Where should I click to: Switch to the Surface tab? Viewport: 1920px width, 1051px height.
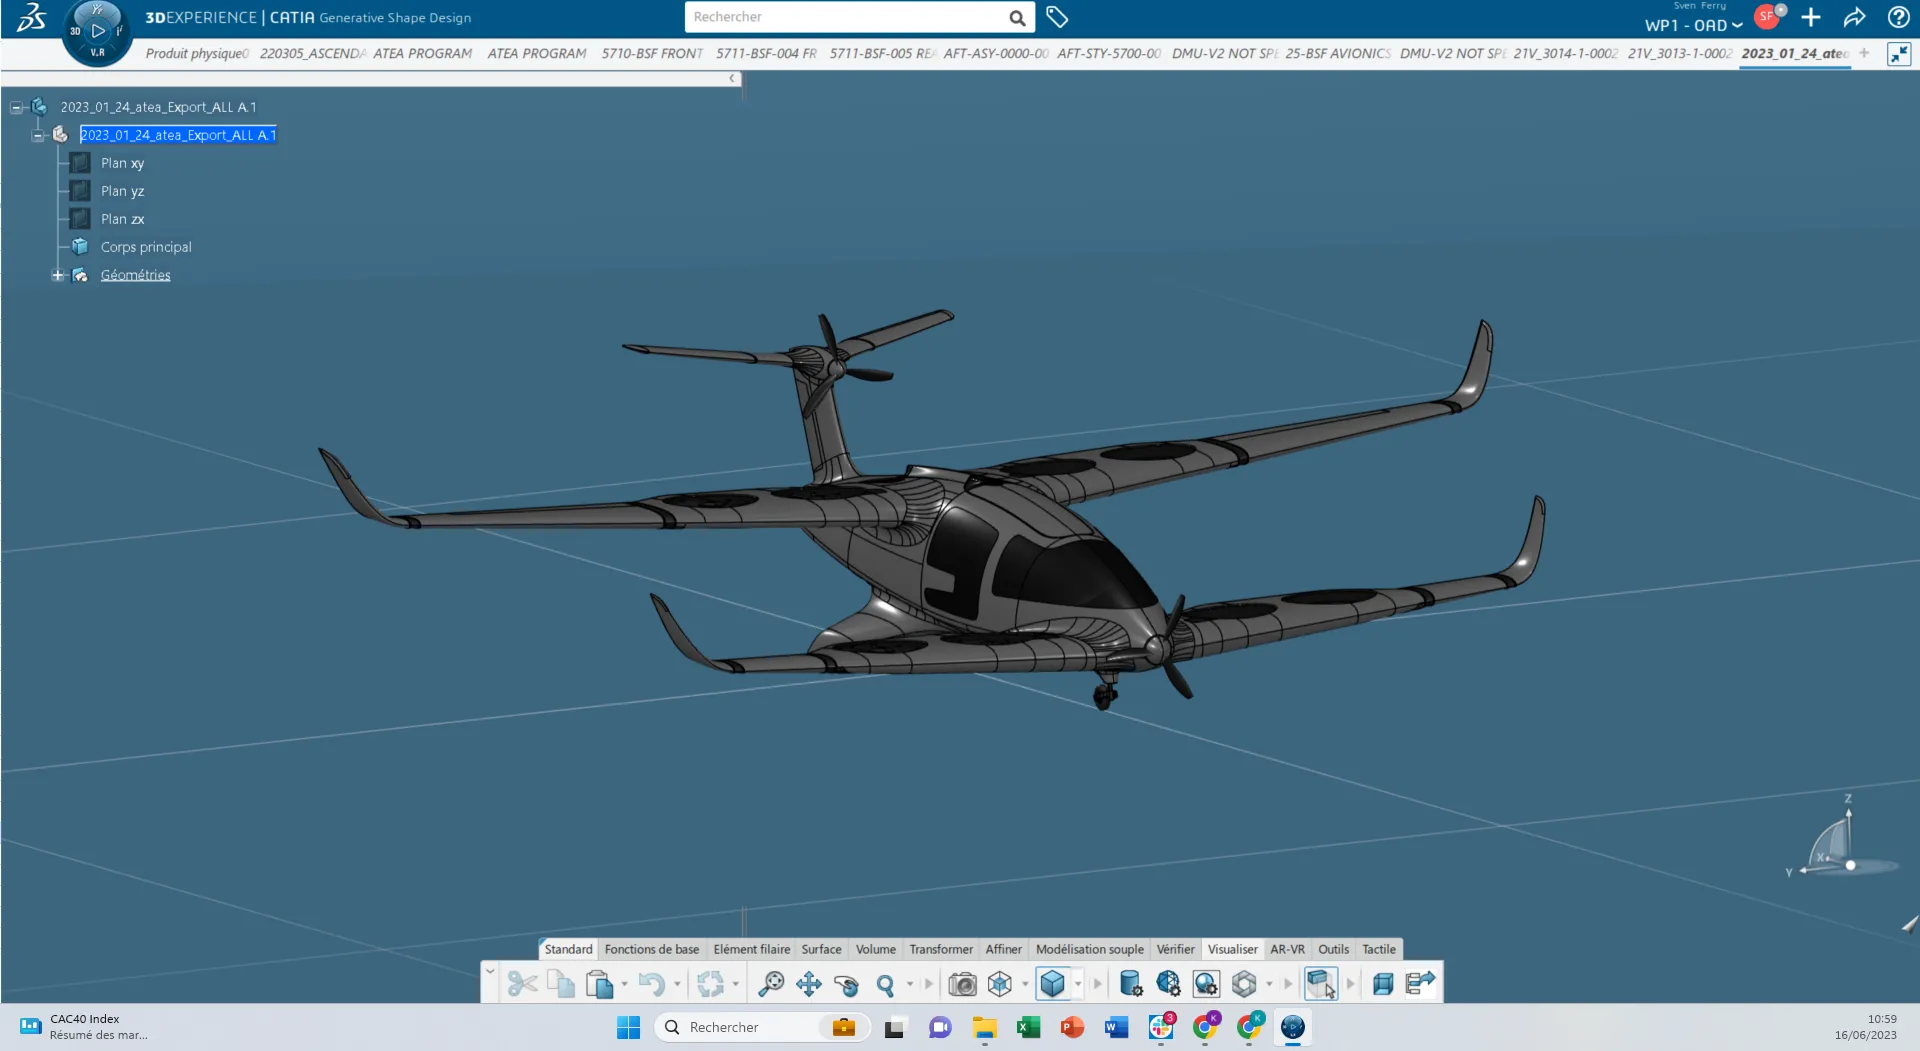coord(821,949)
